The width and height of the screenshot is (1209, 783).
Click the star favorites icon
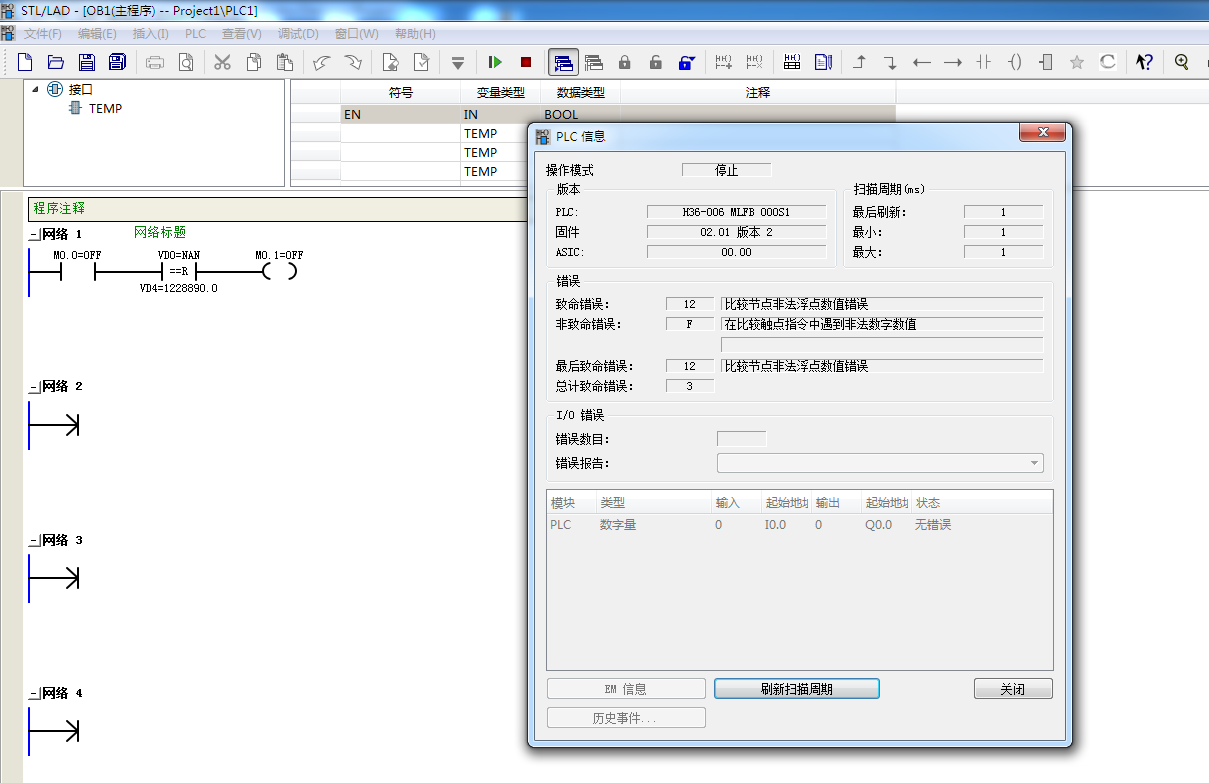(1077, 62)
